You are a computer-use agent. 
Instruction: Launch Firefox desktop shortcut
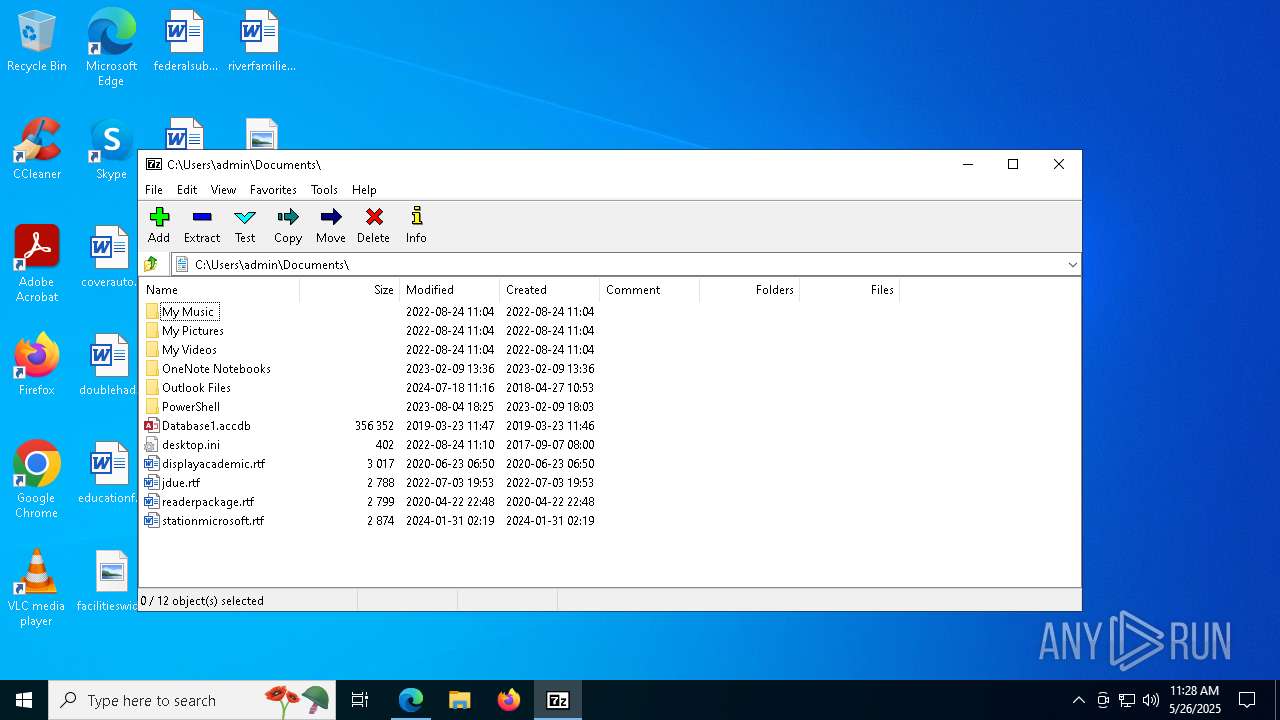click(x=37, y=365)
